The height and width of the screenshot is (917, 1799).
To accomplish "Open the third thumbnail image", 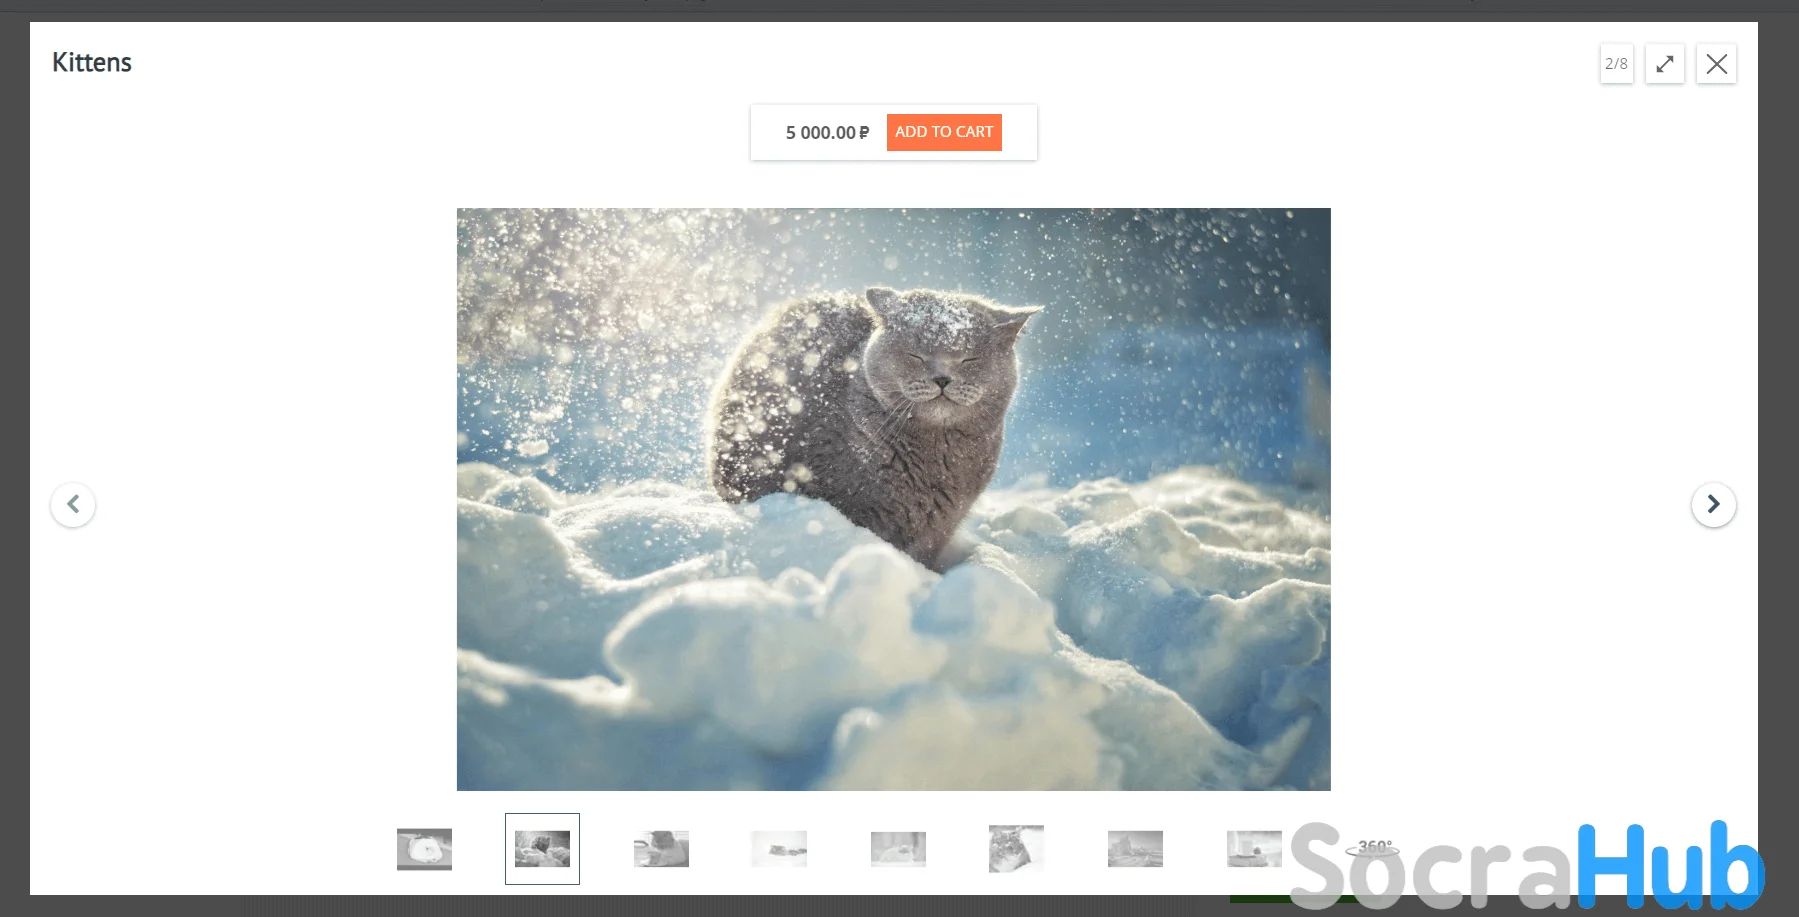I will 661,849.
